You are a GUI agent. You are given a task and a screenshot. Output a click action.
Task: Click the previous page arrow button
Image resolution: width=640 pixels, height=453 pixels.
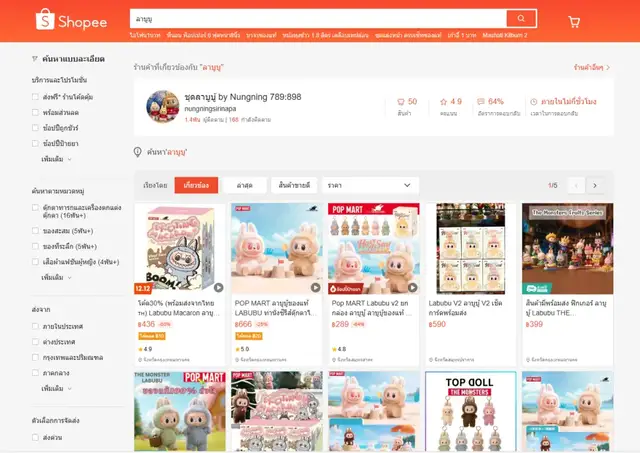[x=577, y=185]
